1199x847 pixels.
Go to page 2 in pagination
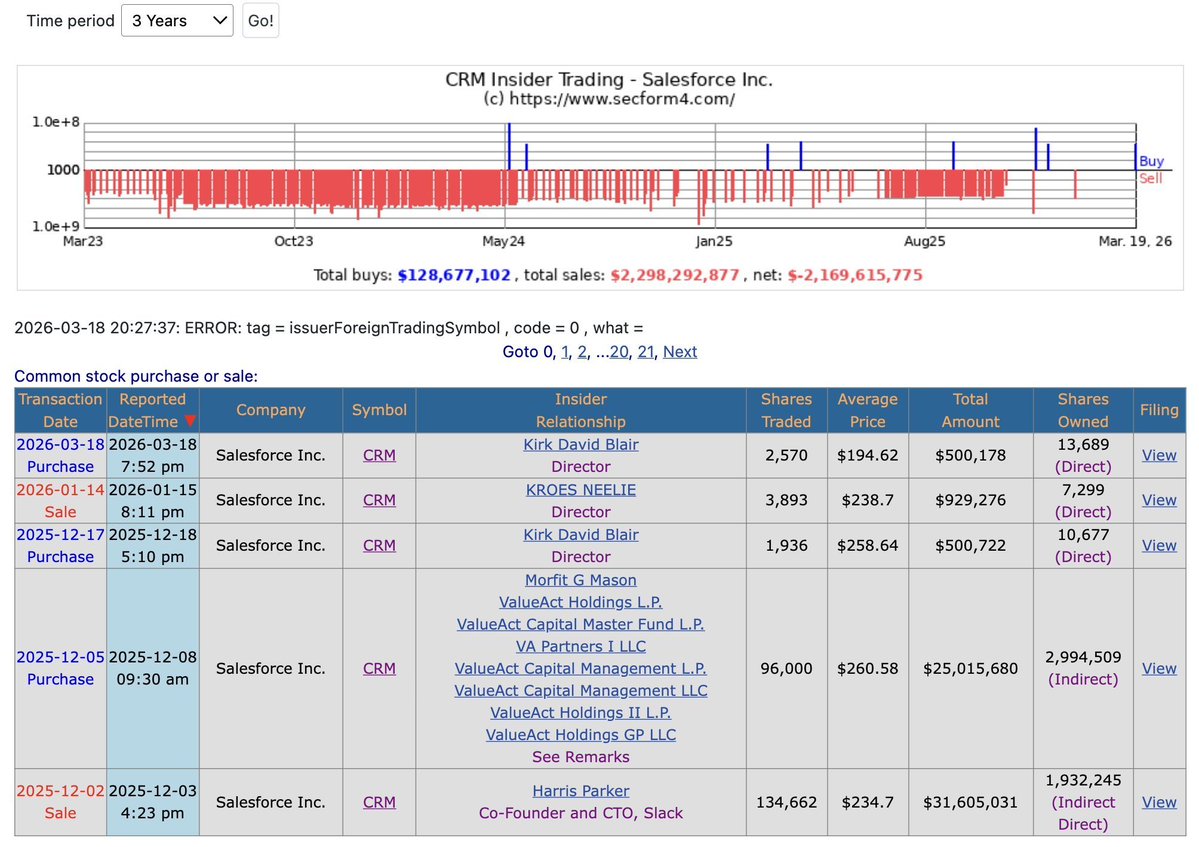coord(582,352)
